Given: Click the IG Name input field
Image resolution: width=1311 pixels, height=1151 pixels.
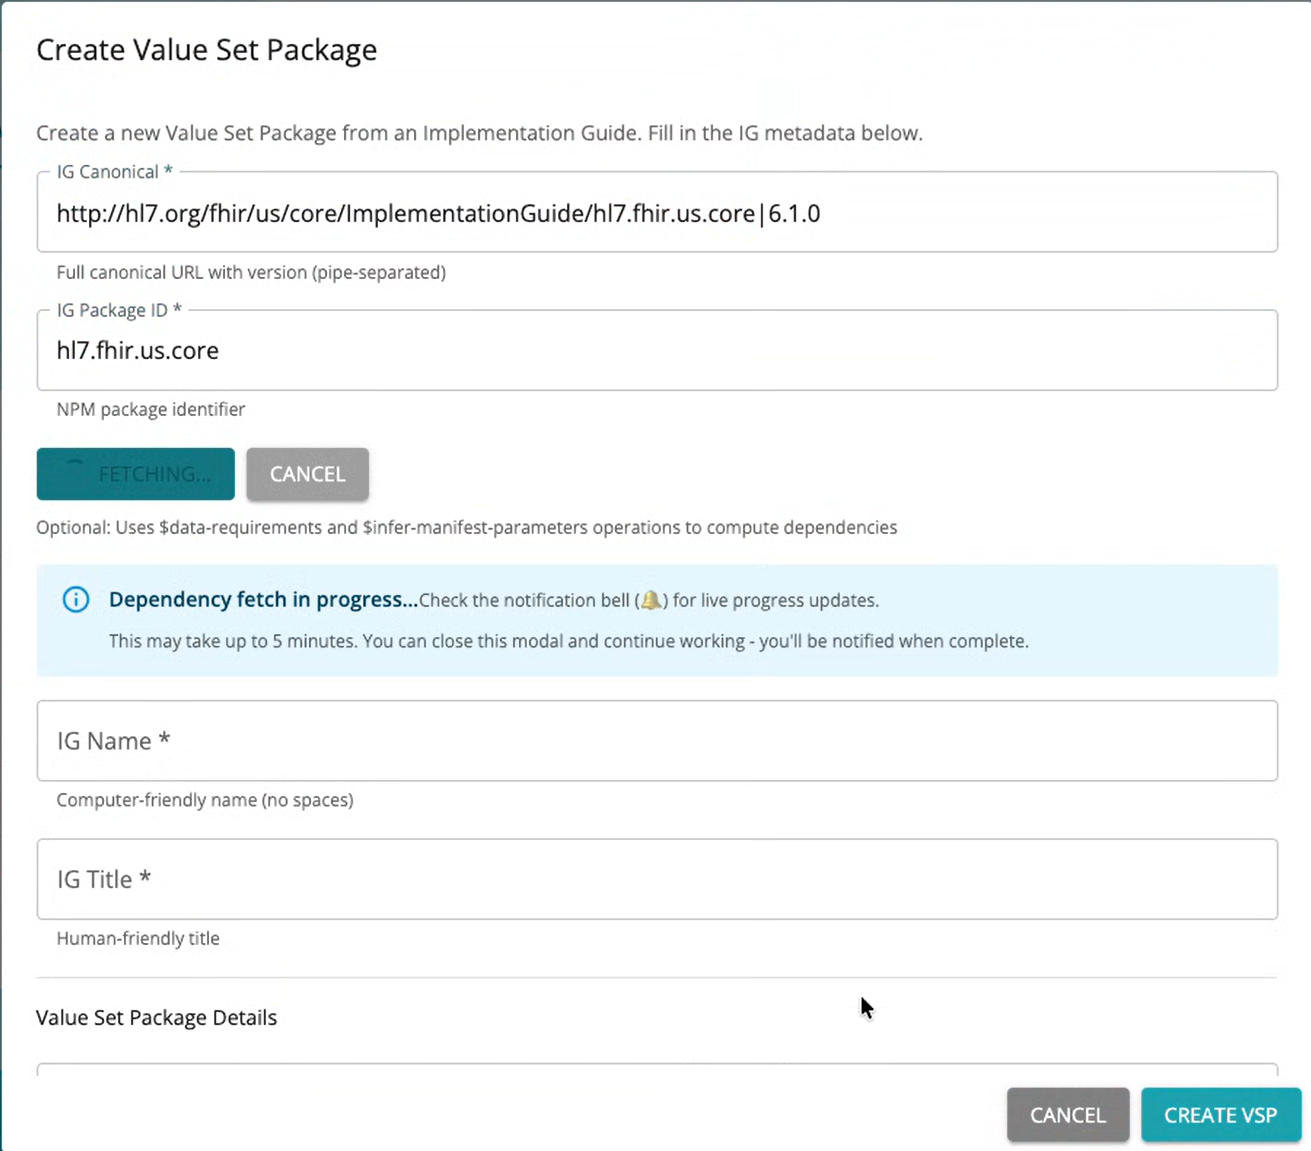Looking at the screenshot, I should pos(656,740).
